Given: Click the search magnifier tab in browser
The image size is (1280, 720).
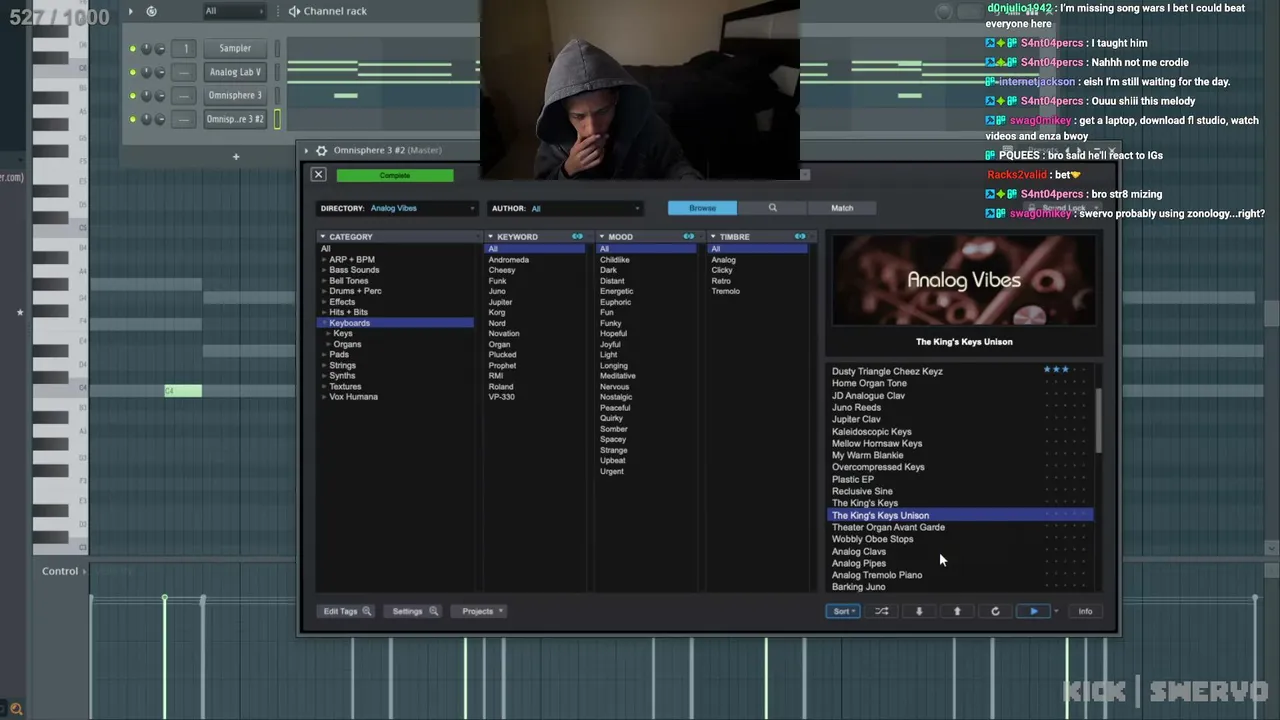Looking at the screenshot, I should point(772,208).
